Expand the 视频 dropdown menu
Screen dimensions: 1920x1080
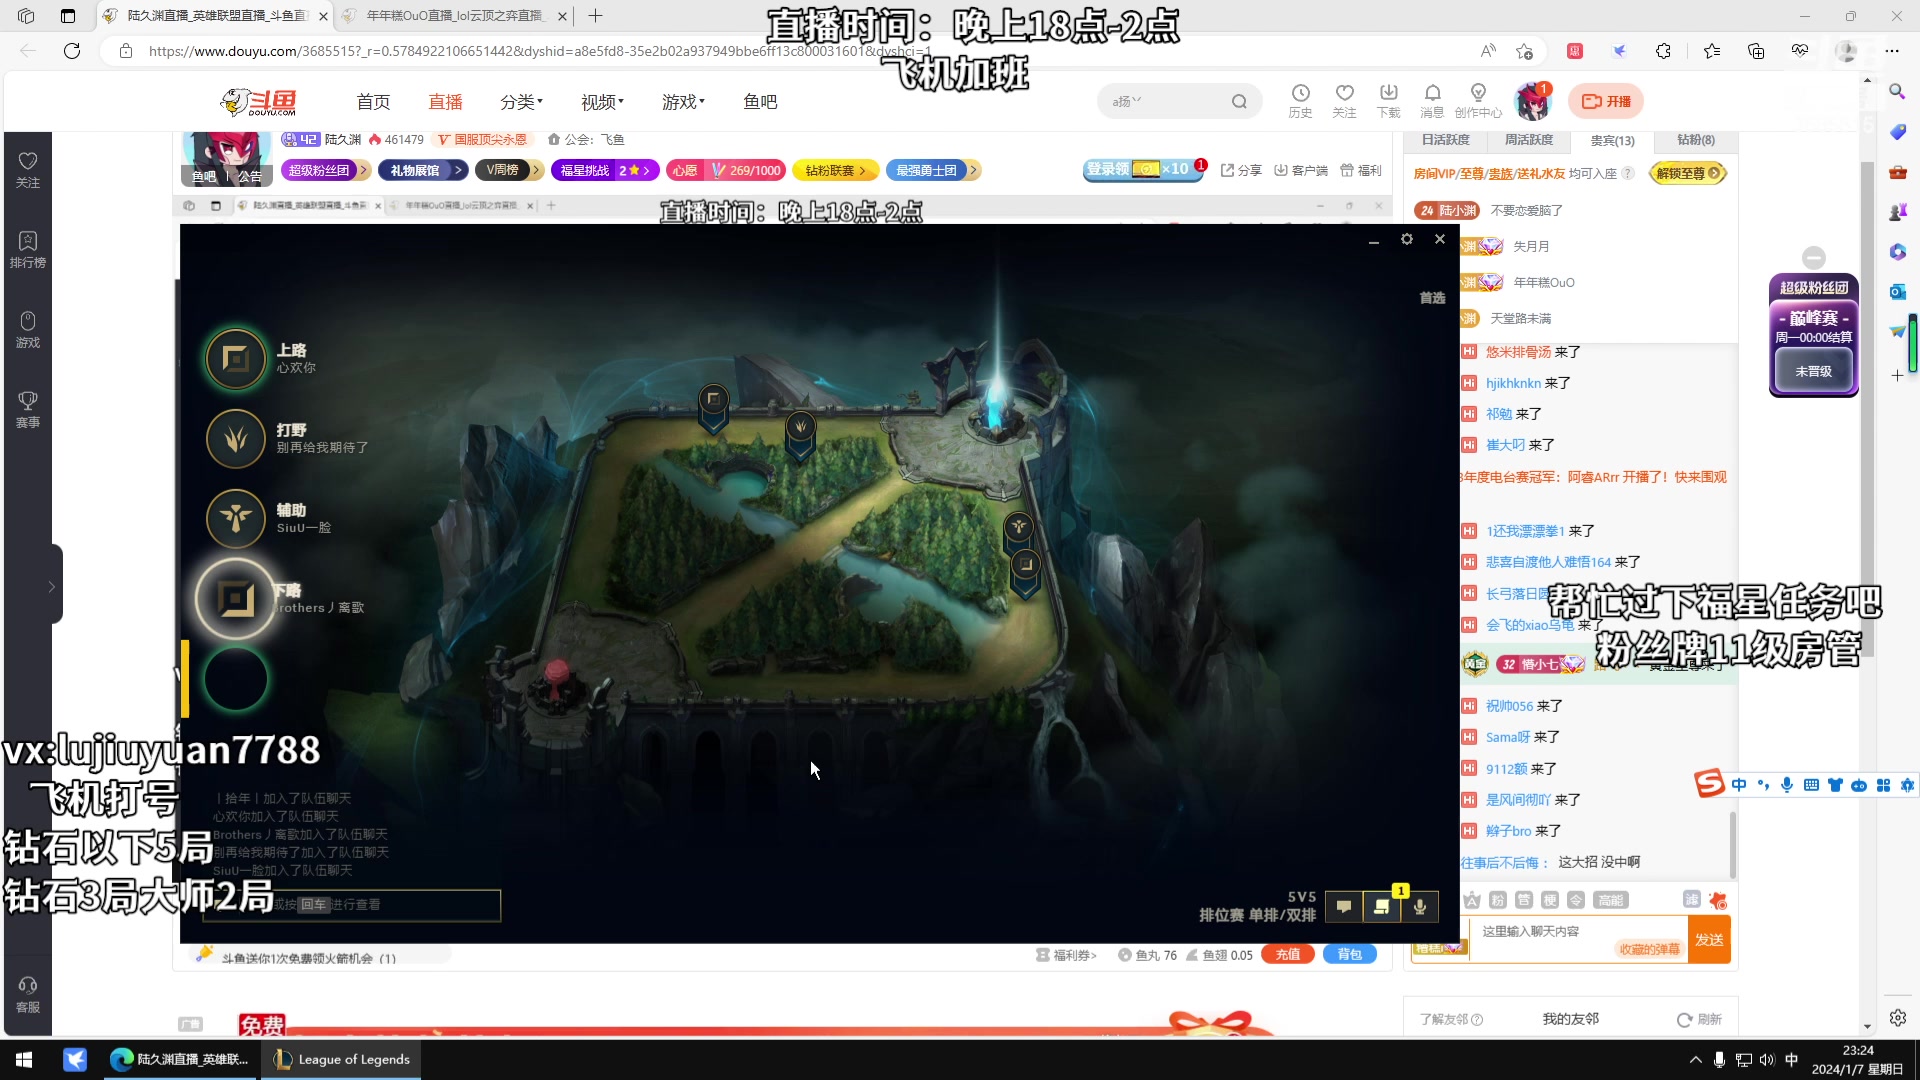[x=602, y=102]
